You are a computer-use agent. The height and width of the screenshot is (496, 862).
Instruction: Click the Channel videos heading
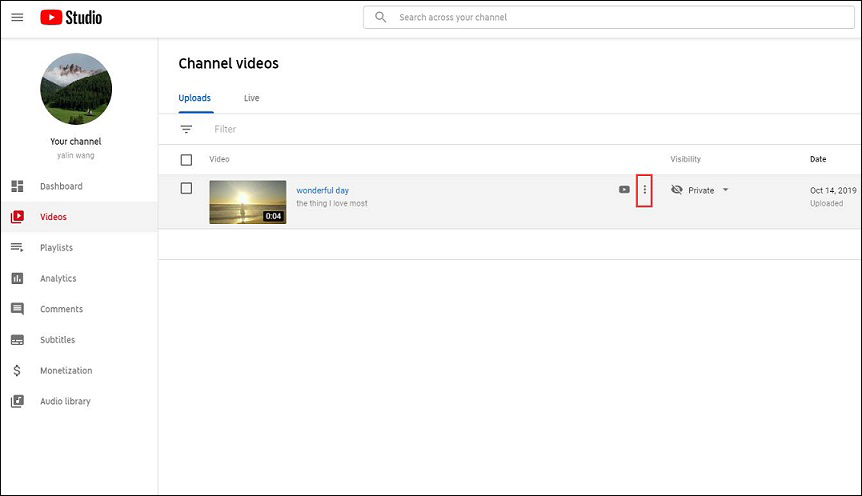coord(229,64)
